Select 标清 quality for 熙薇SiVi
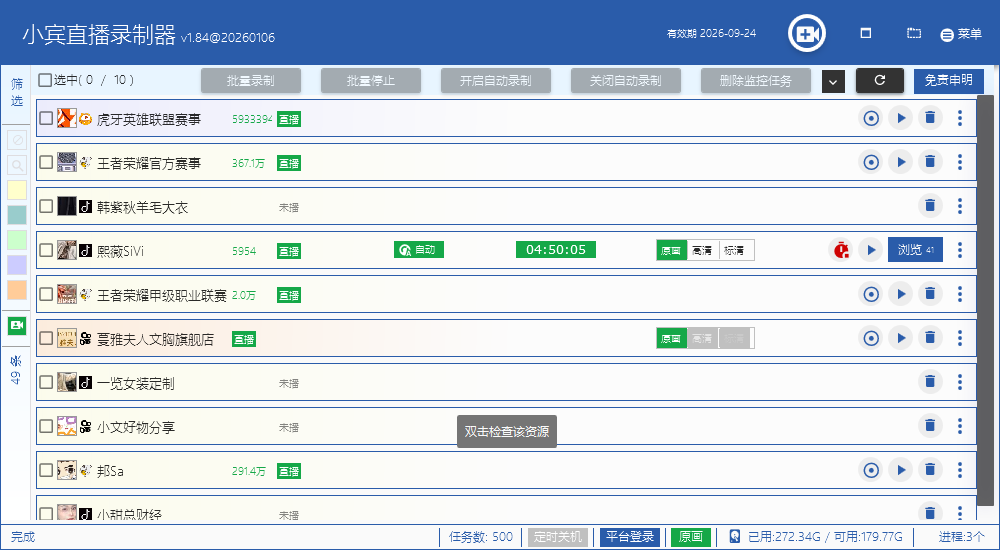 click(x=735, y=251)
